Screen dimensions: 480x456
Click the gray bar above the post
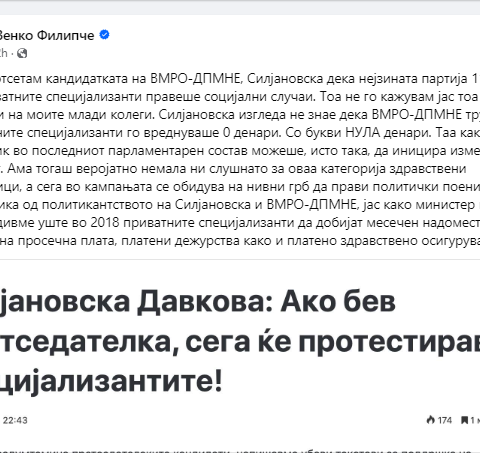coord(240,7)
